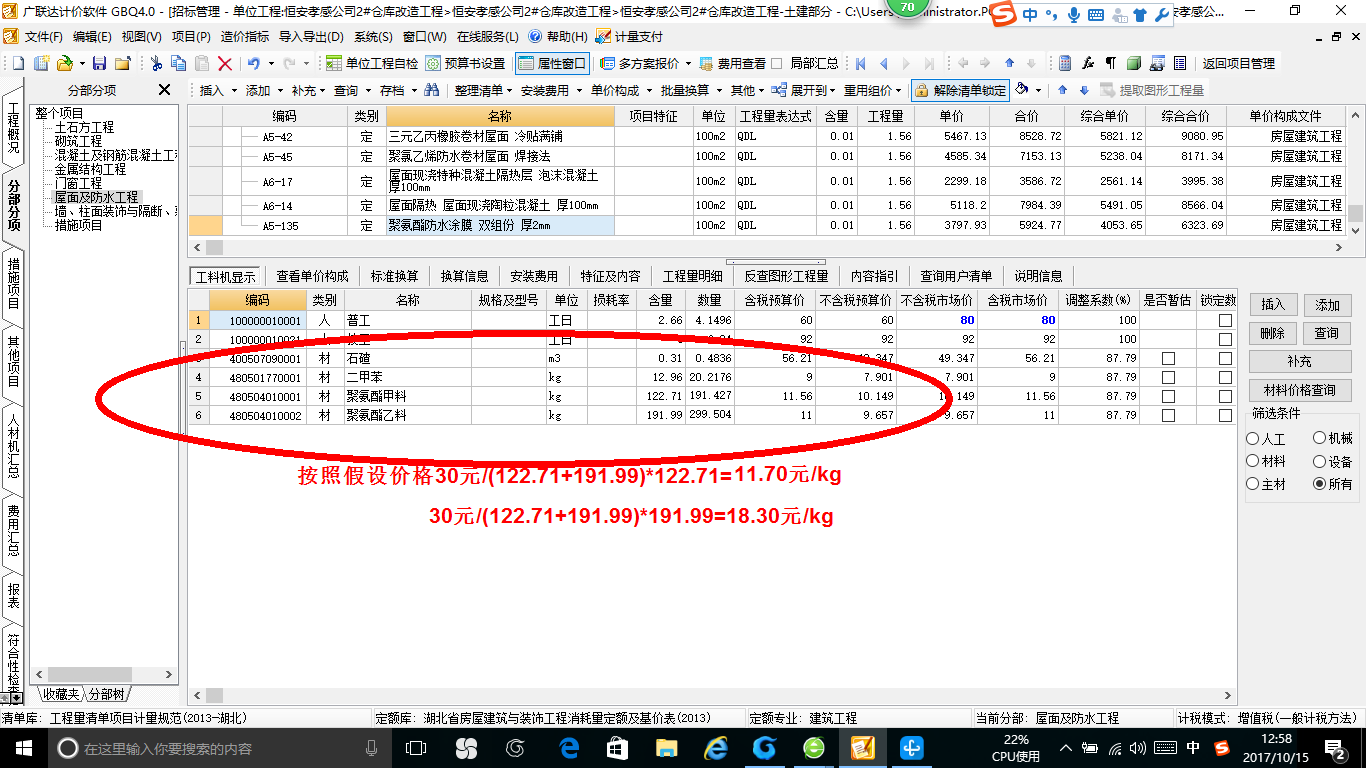1366x768 pixels.
Task: Select 屋面及防水工程 in tree
Action: coord(96,198)
